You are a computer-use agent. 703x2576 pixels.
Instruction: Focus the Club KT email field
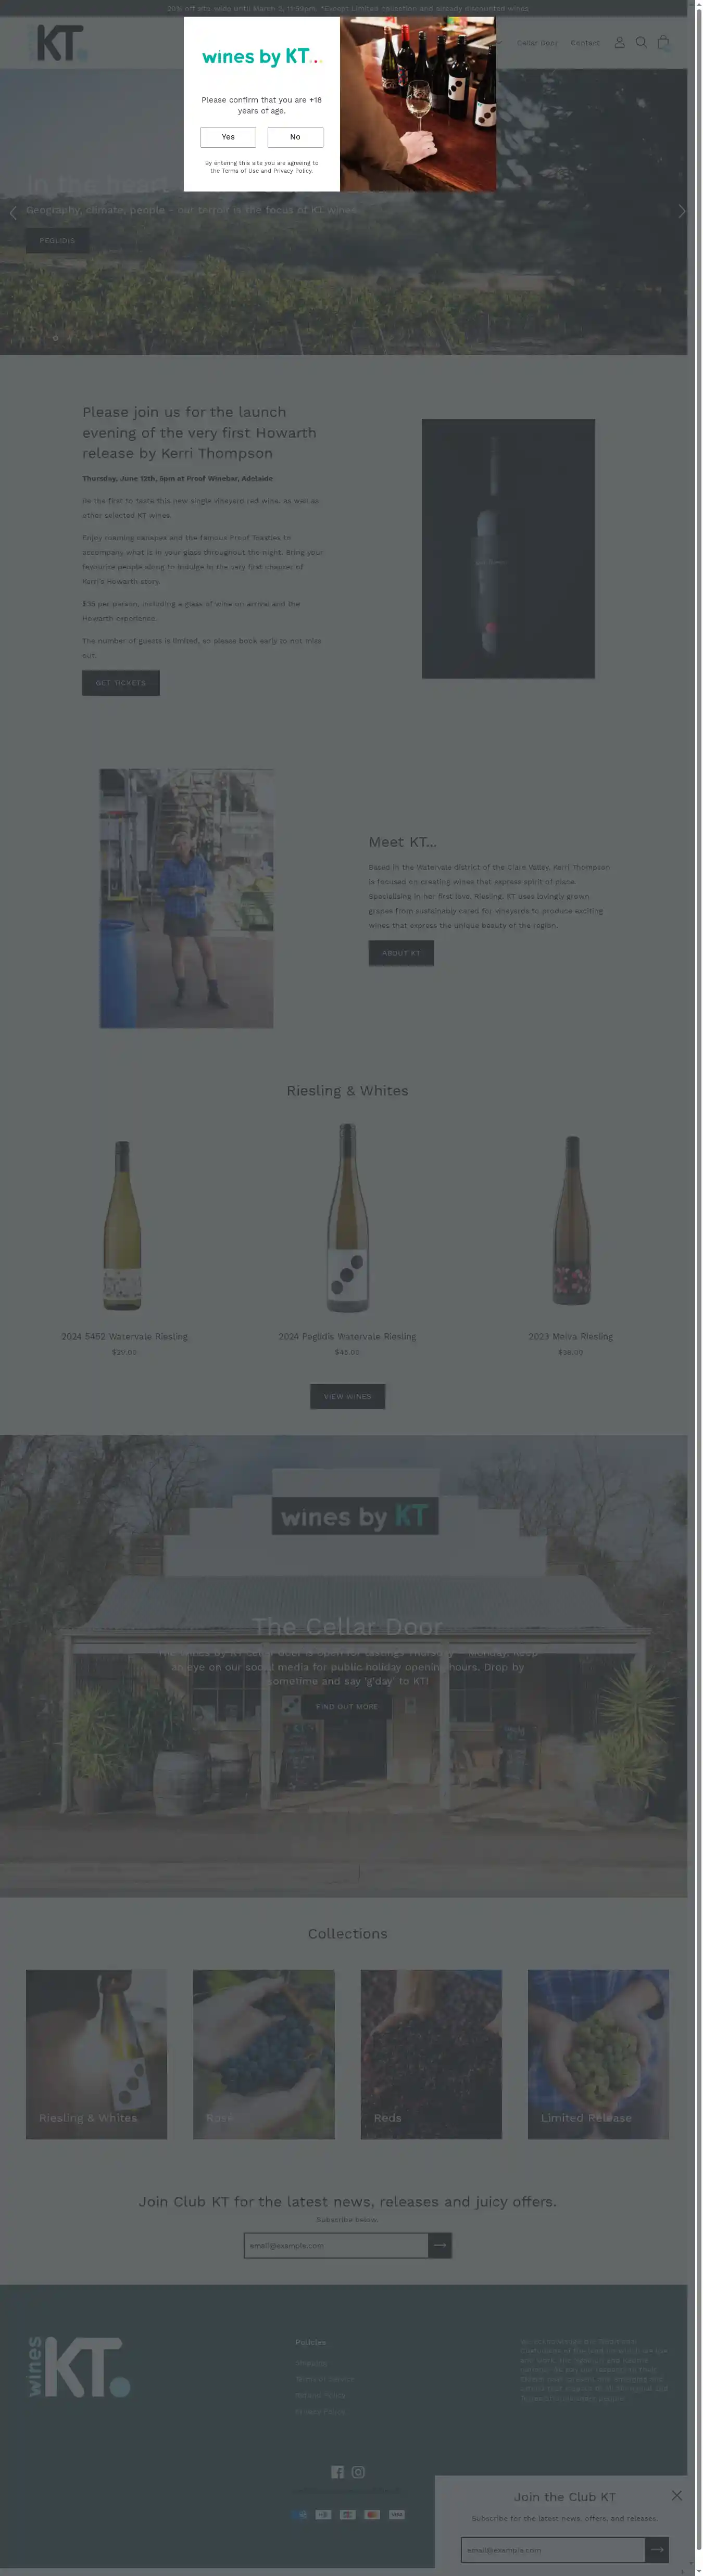336,2245
